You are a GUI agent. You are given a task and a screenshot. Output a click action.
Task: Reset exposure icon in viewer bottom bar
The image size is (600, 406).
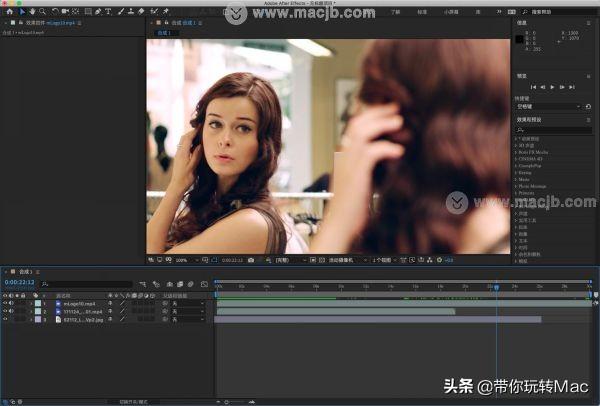440,260
